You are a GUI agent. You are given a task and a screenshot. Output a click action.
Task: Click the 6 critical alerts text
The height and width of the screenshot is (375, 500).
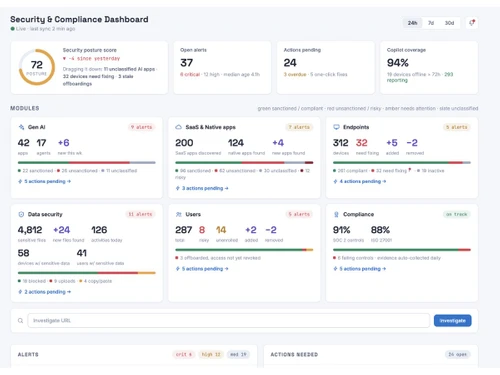(190, 74)
